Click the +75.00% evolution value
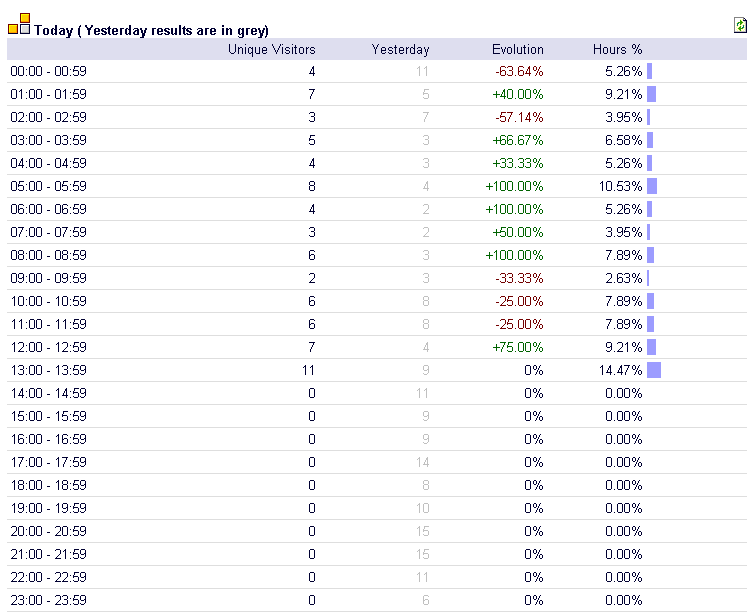Image resolution: width=751 pixels, height=613 pixels. tap(517, 347)
